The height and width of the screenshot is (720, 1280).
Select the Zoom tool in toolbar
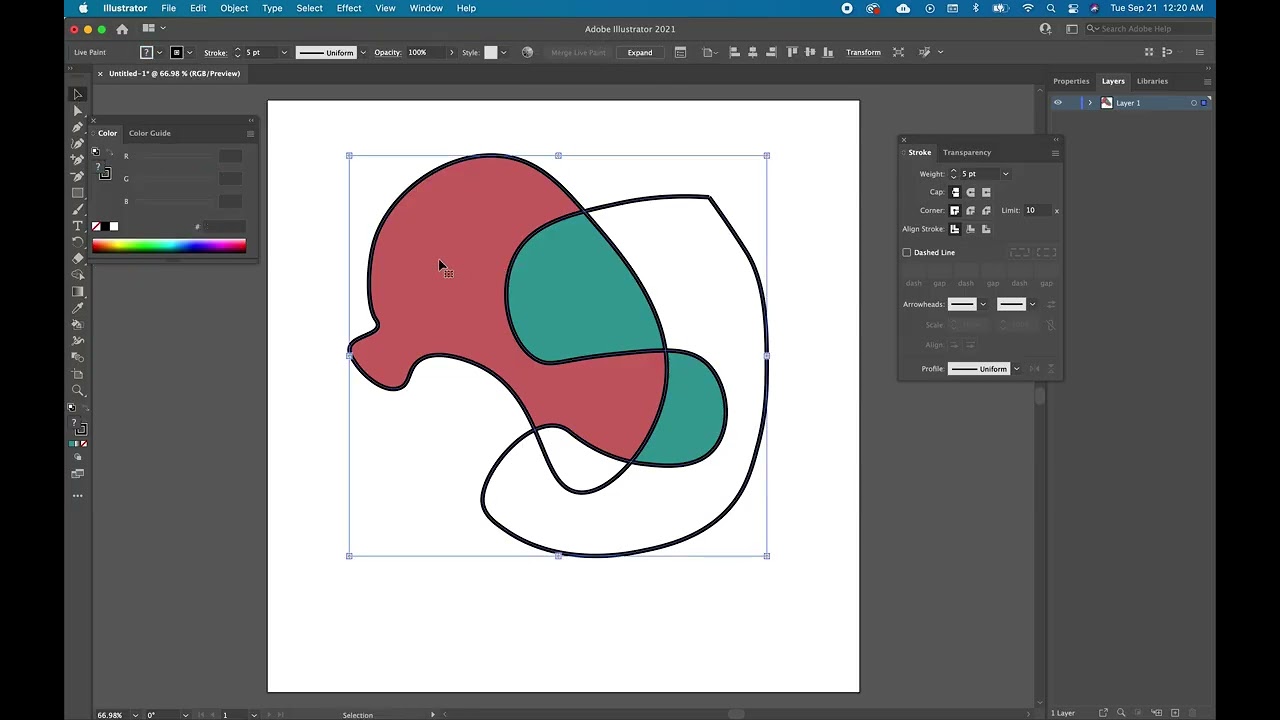(x=78, y=390)
